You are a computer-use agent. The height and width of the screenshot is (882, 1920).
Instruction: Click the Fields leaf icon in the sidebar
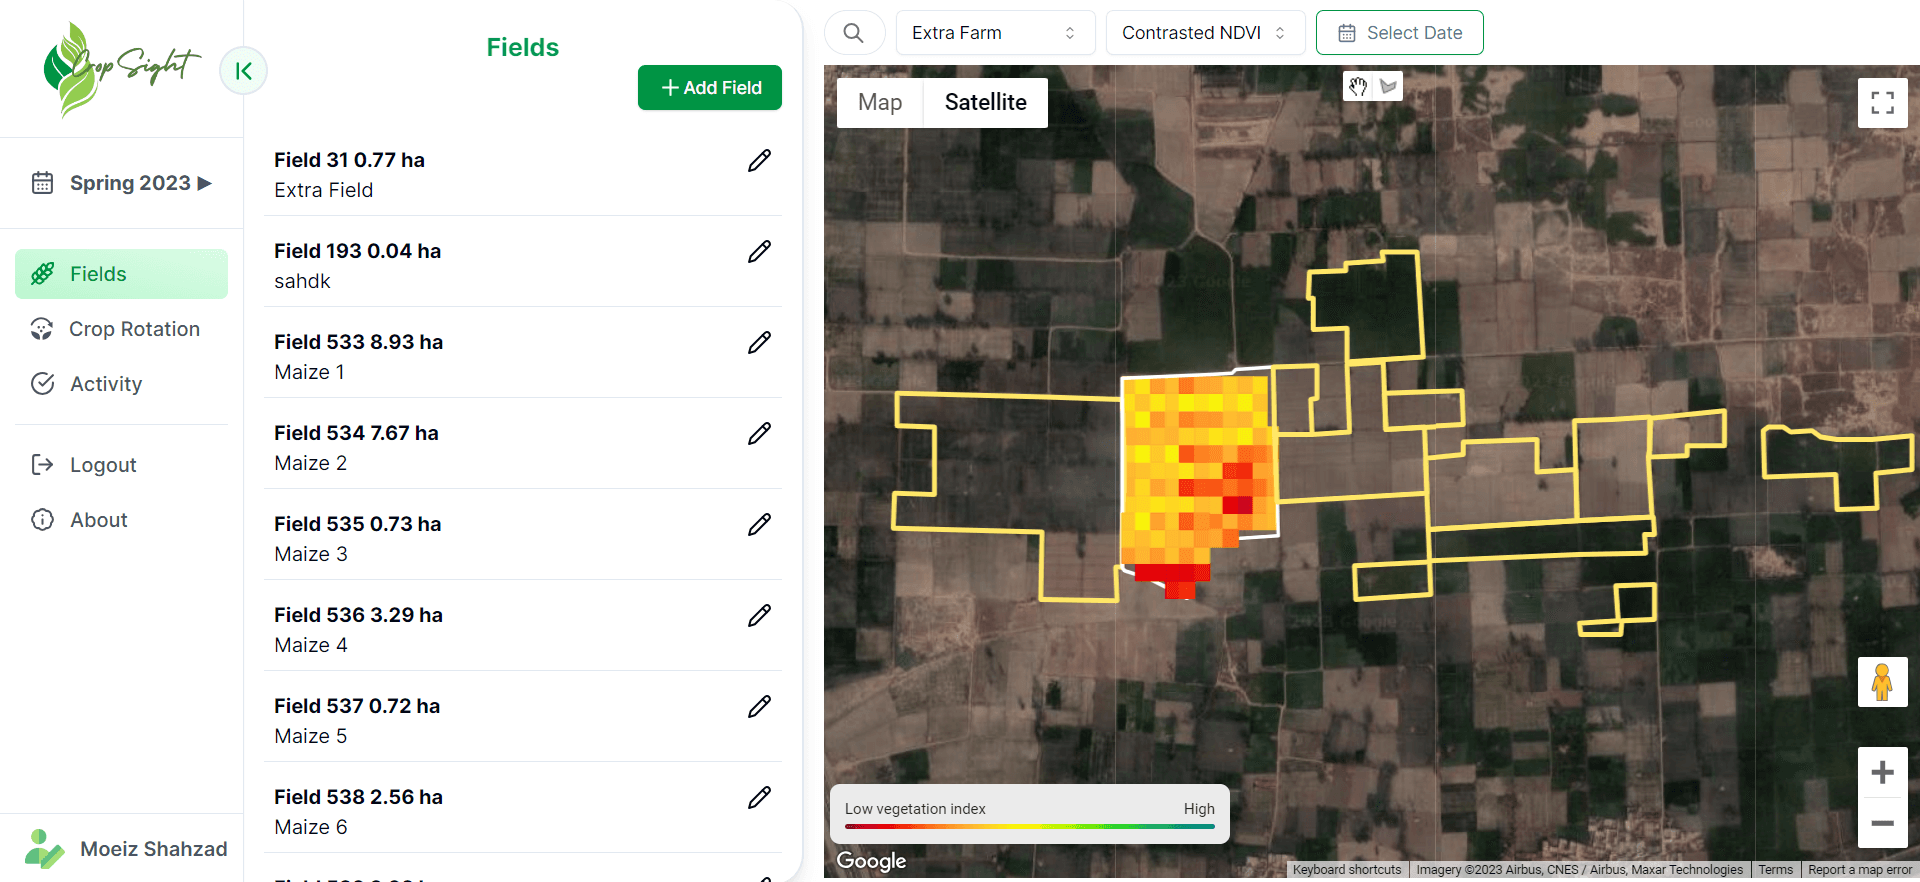coord(42,274)
